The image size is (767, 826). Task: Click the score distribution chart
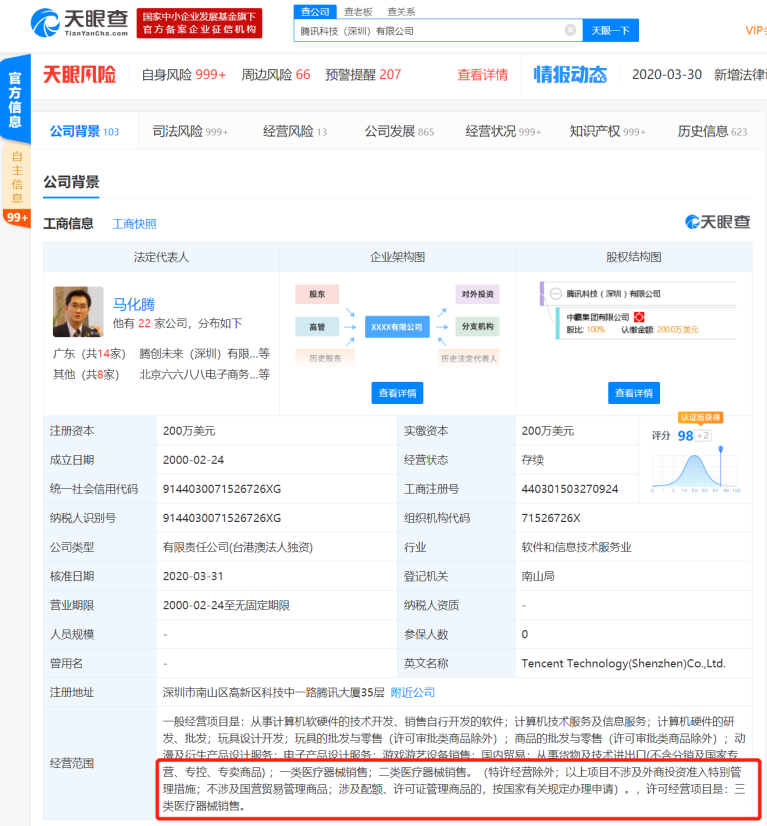(695, 471)
